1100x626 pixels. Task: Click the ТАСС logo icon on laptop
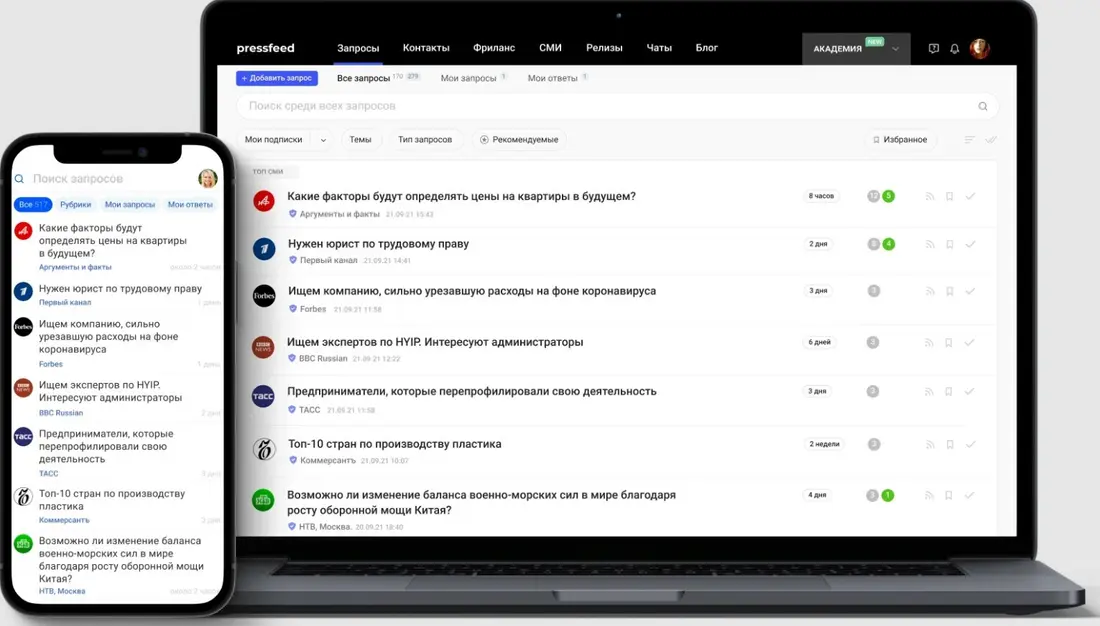(263, 396)
